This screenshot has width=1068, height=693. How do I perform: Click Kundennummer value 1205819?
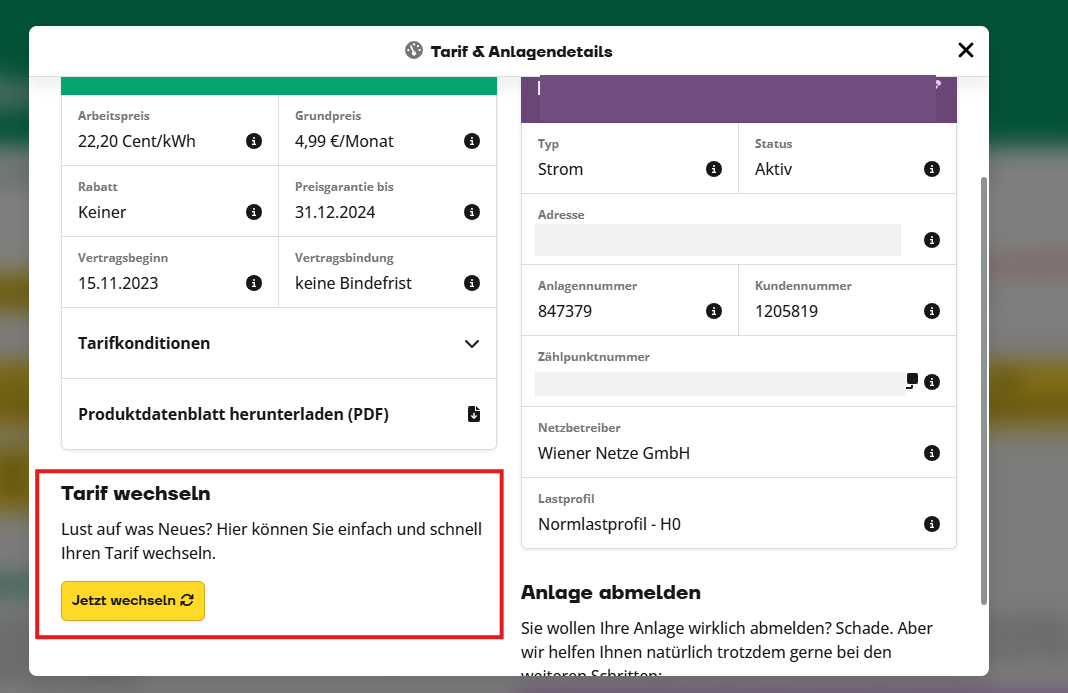pos(786,311)
